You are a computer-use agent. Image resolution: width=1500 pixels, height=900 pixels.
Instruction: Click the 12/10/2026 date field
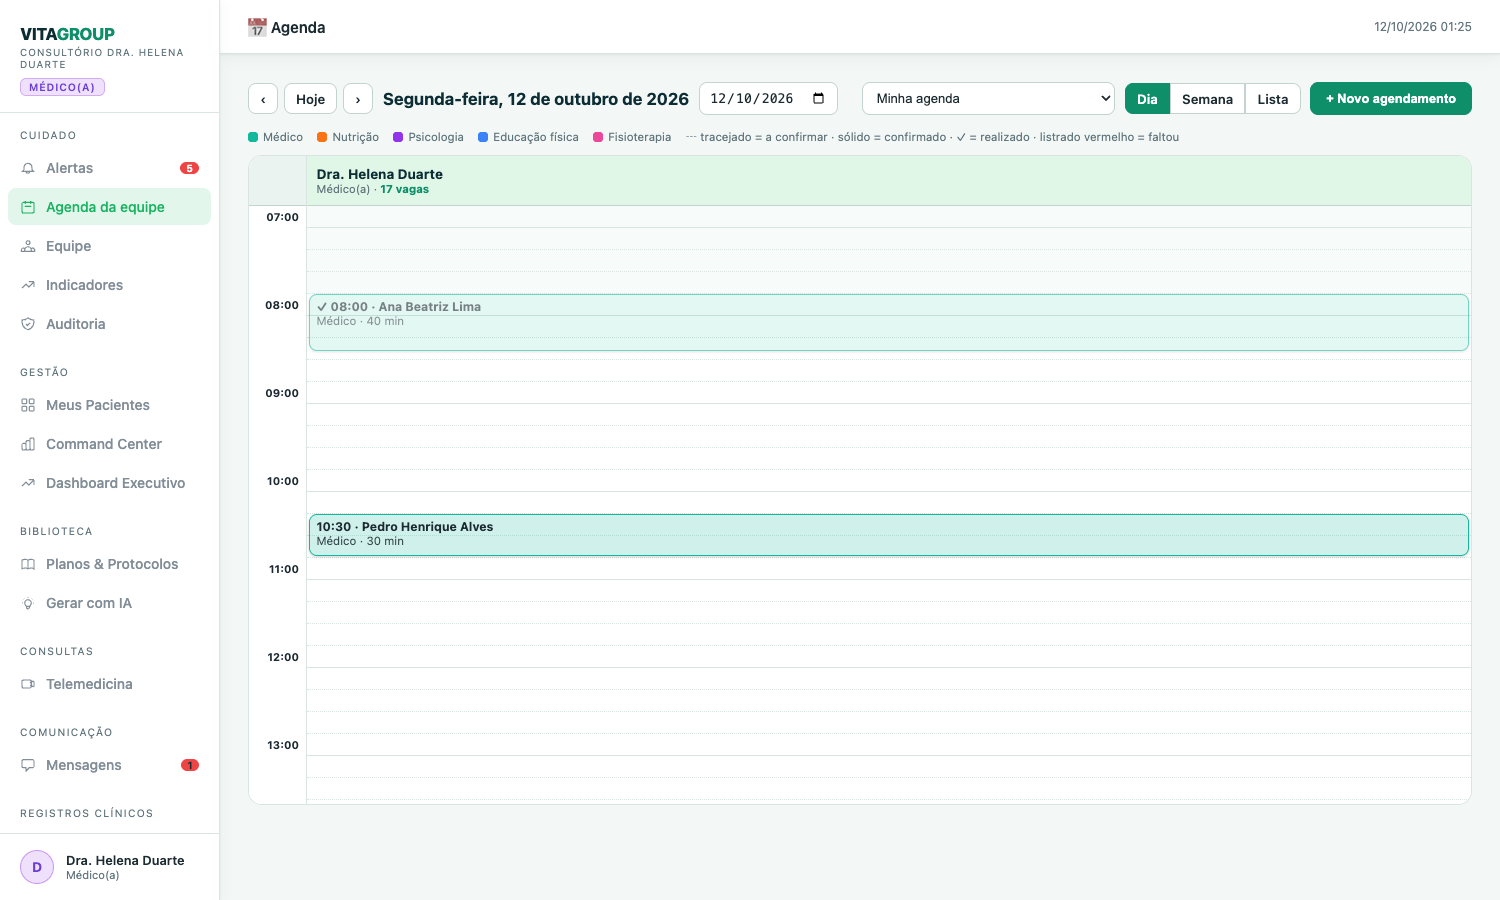(768, 98)
